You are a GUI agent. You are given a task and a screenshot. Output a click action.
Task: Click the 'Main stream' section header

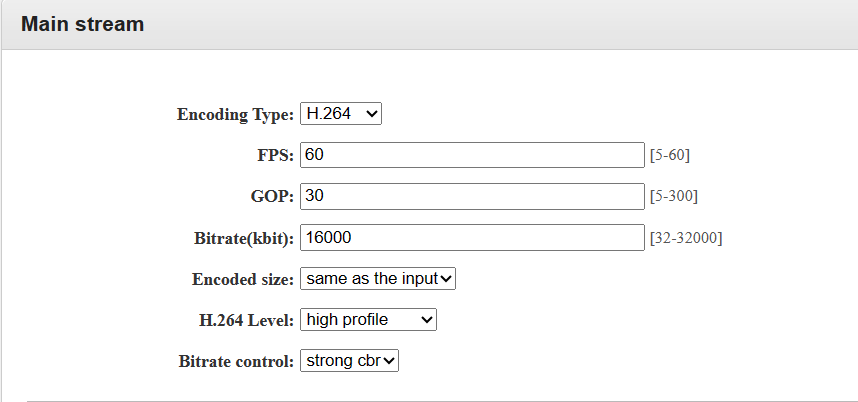tap(82, 24)
